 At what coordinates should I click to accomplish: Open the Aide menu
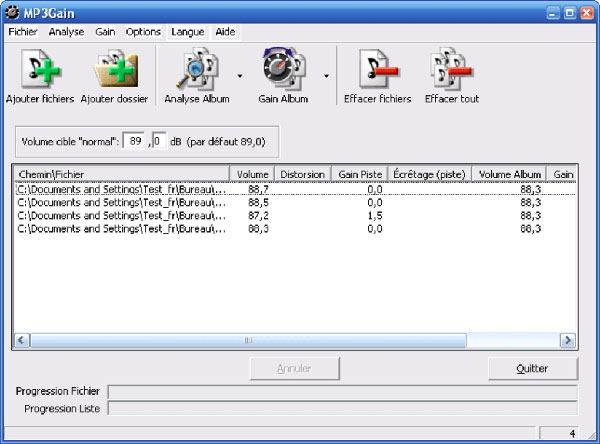pos(225,32)
